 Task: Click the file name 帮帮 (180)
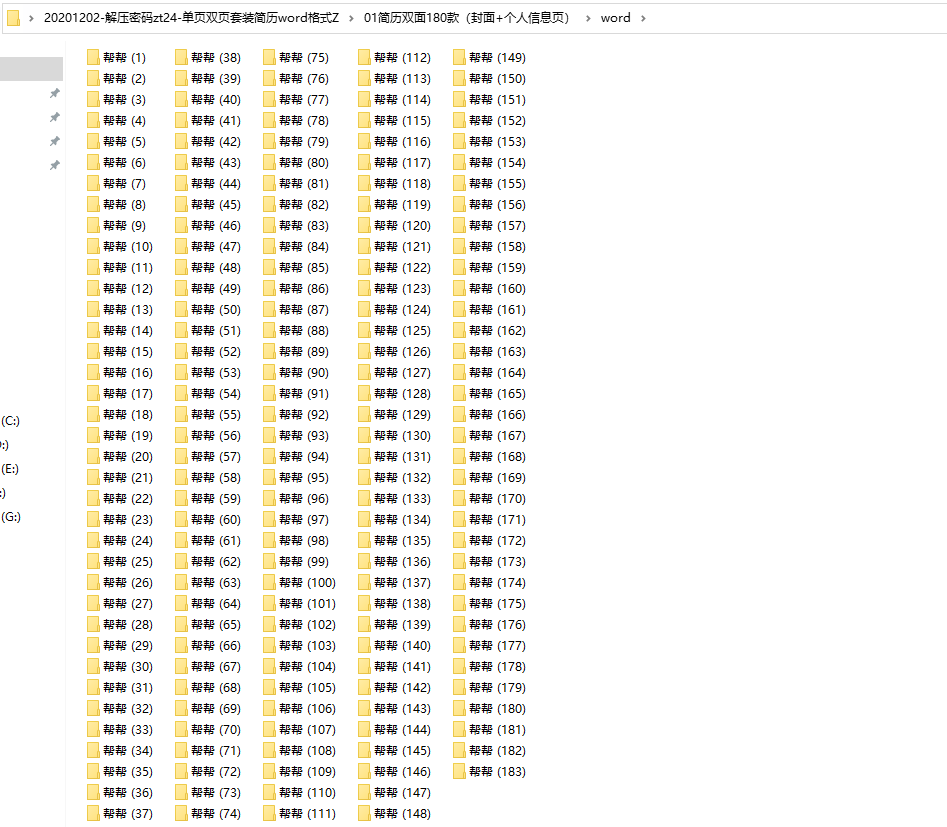498,709
